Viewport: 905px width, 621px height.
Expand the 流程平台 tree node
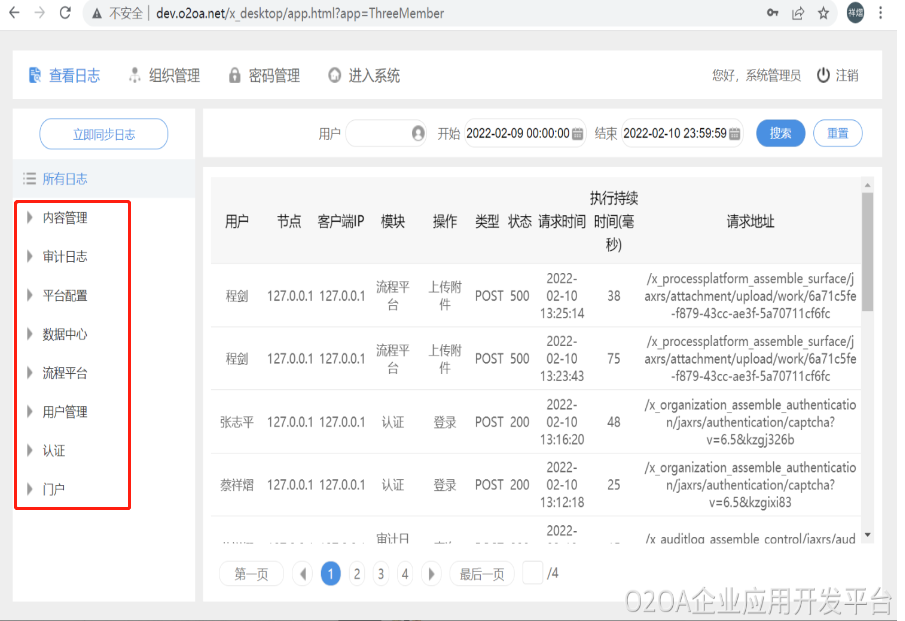tap(30, 373)
